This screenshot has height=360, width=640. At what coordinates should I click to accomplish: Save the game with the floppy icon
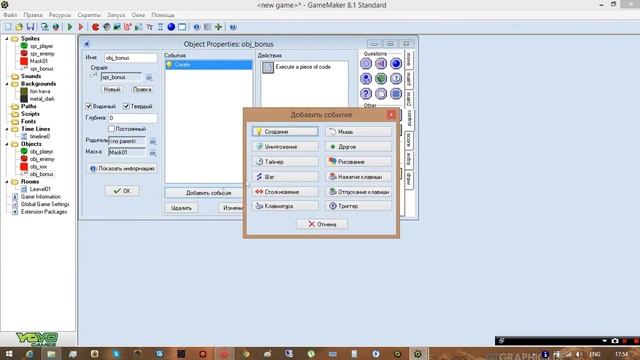[x=30, y=27]
